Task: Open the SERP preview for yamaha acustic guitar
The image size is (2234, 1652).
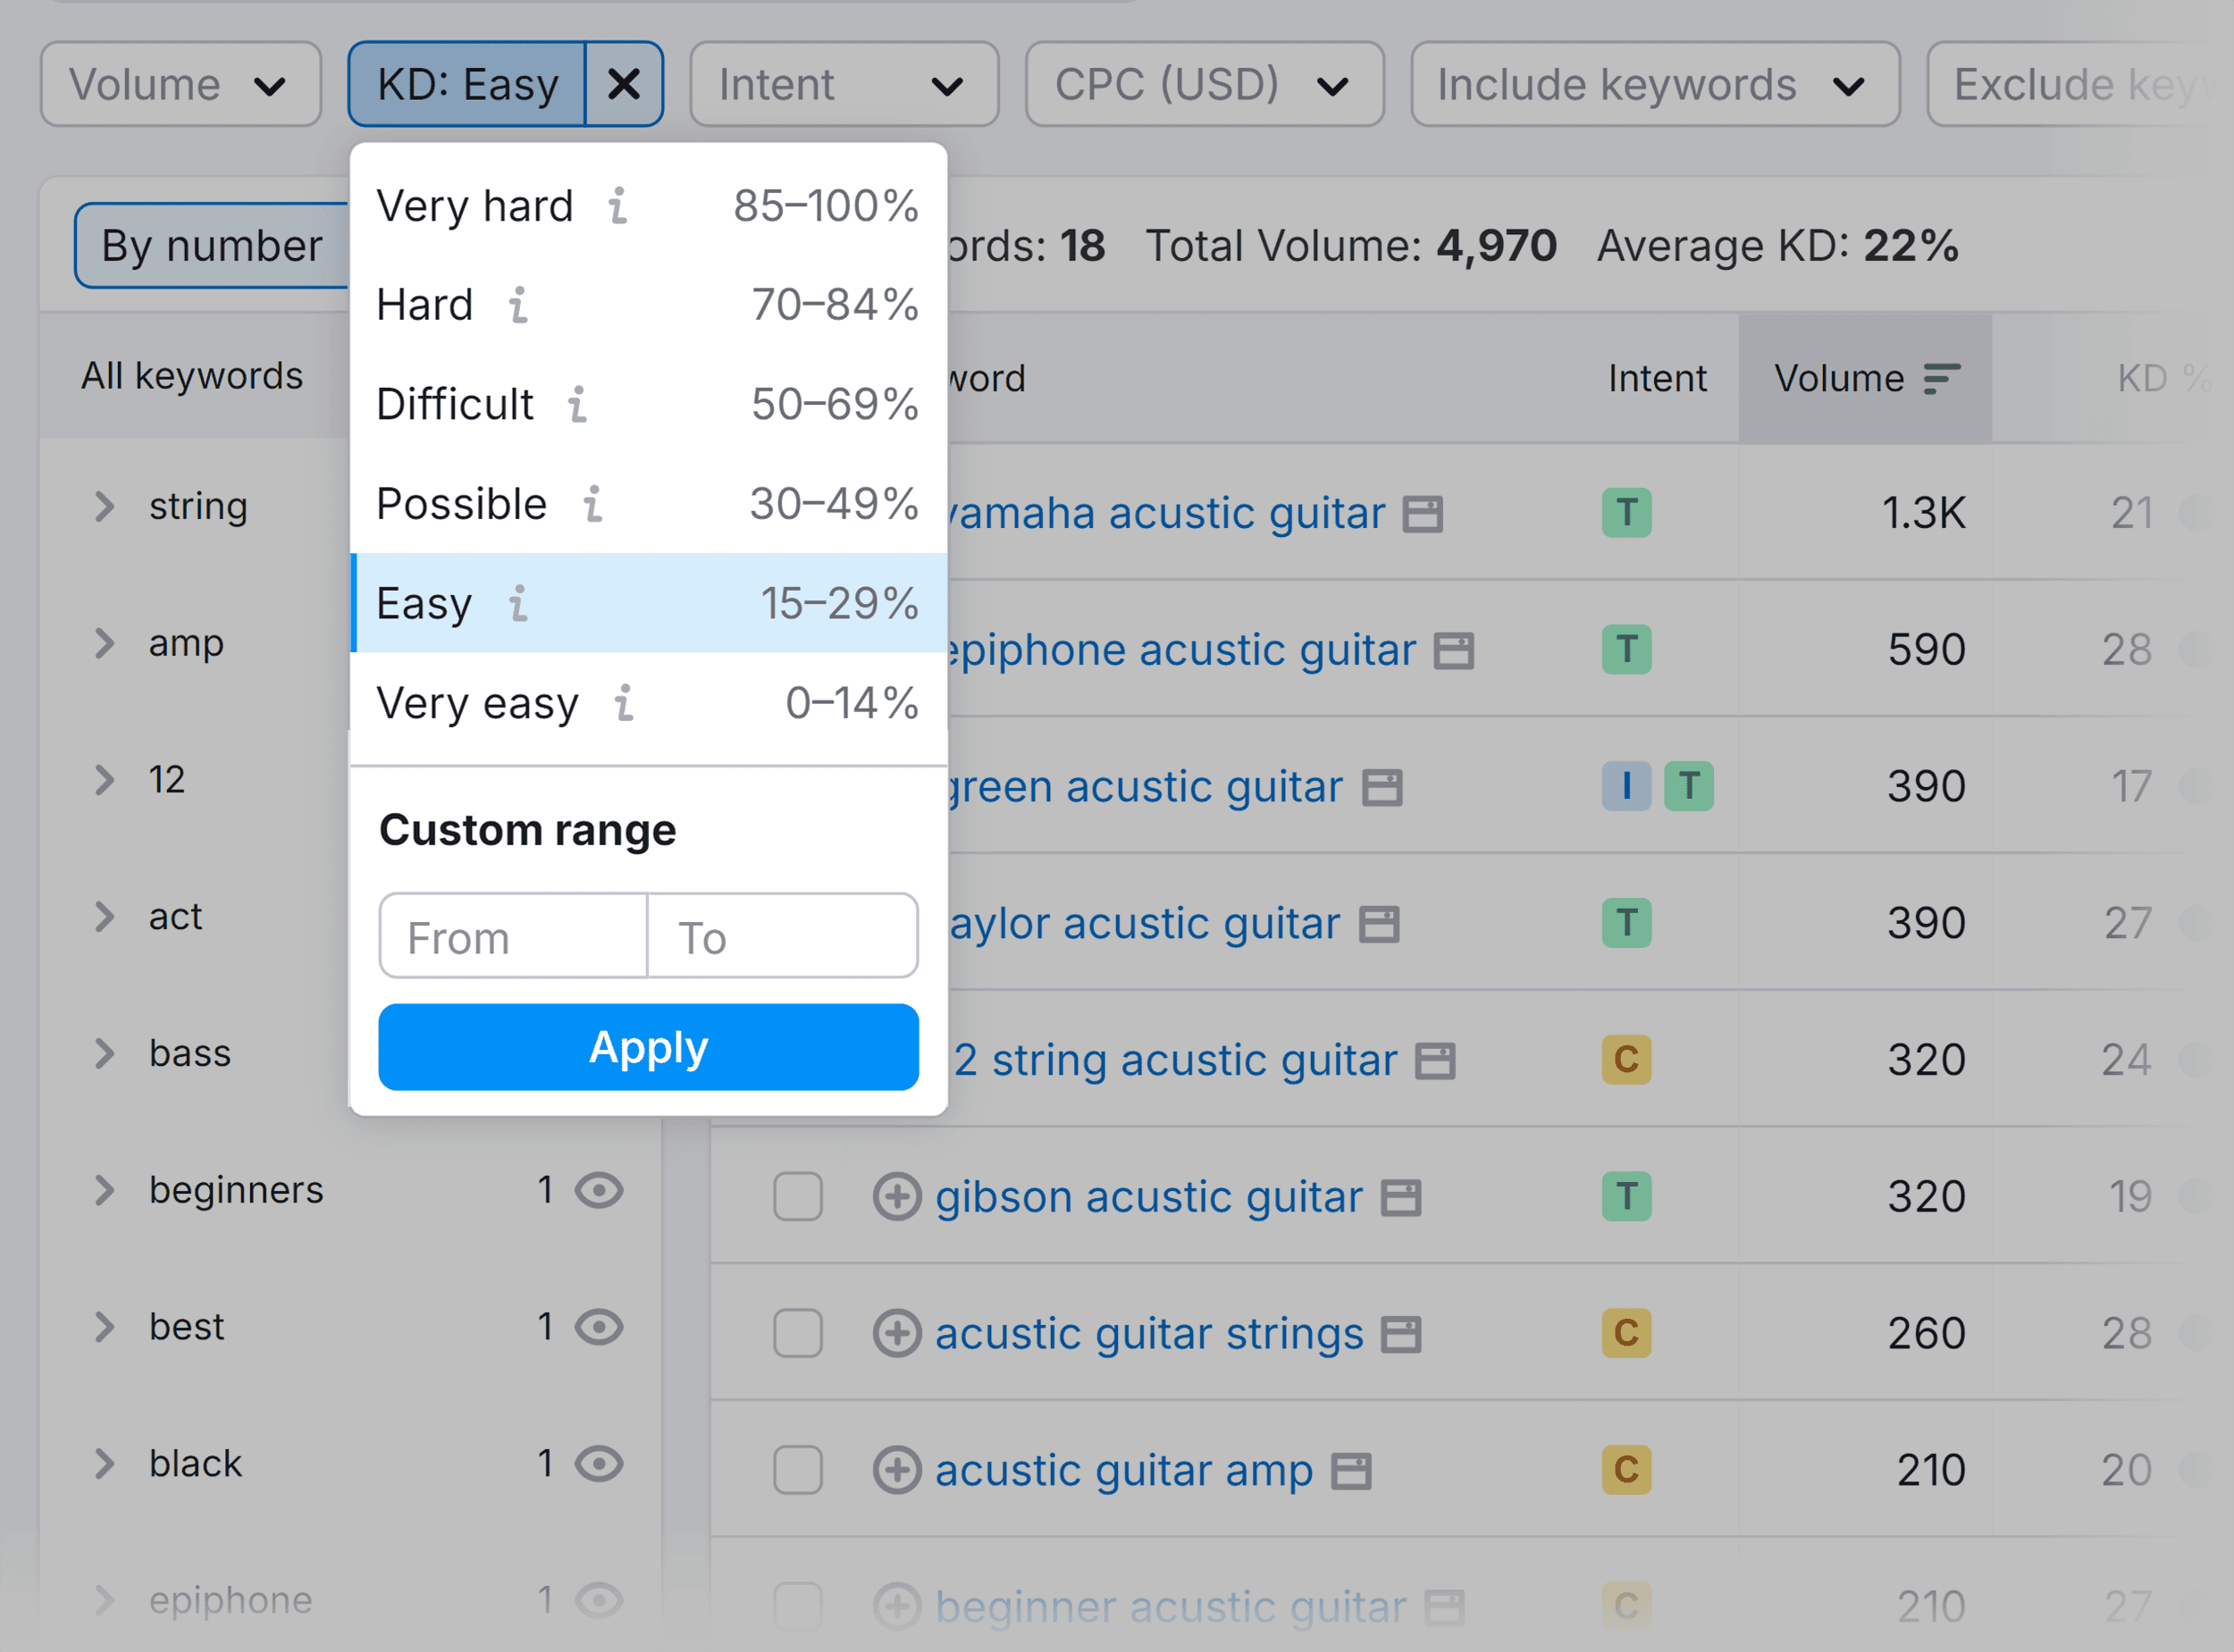Action: click(1424, 513)
